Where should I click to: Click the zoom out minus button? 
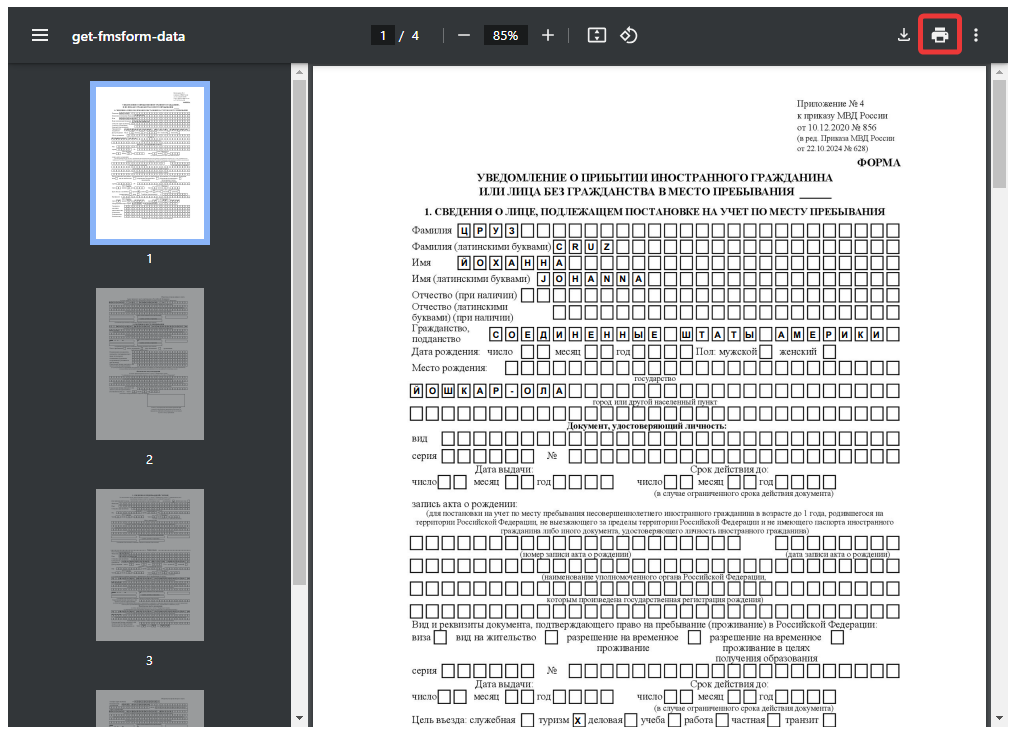tap(463, 36)
